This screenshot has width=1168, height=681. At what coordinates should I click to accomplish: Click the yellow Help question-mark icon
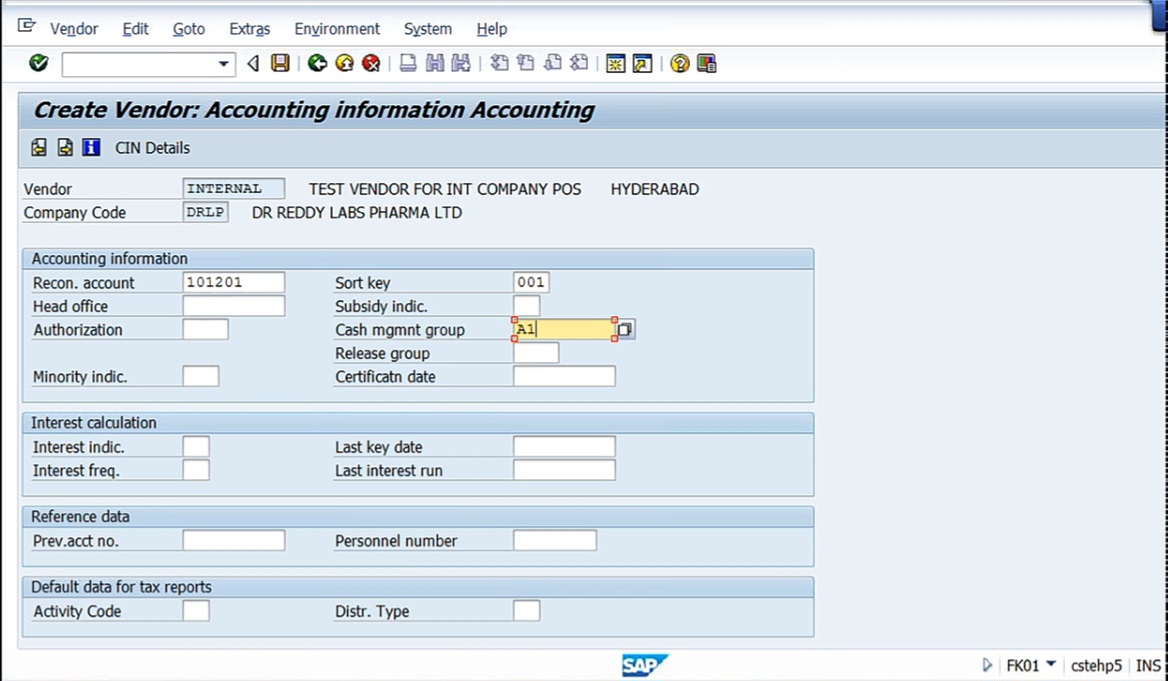tap(679, 63)
